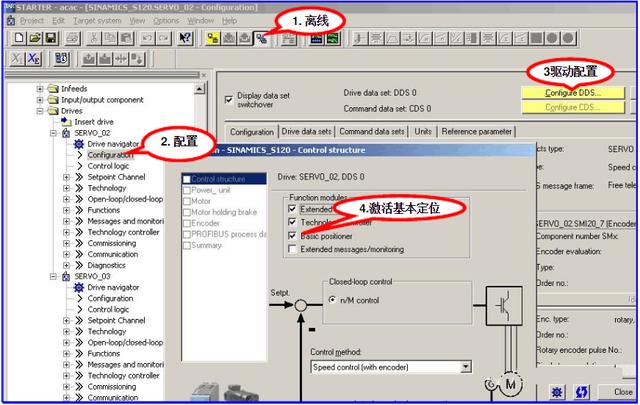The width and height of the screenshot is (640, 405).
Task: Select Configuration under SERVO_03 in tree
Action: (109, 298)
